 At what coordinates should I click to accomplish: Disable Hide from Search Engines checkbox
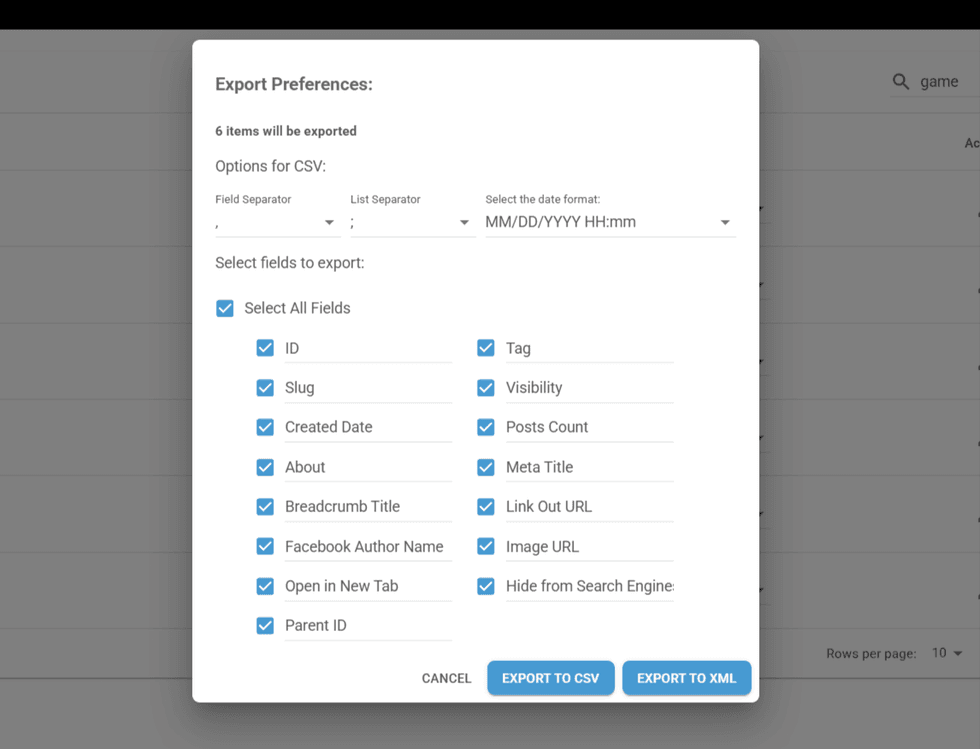[x=486, y=586]
